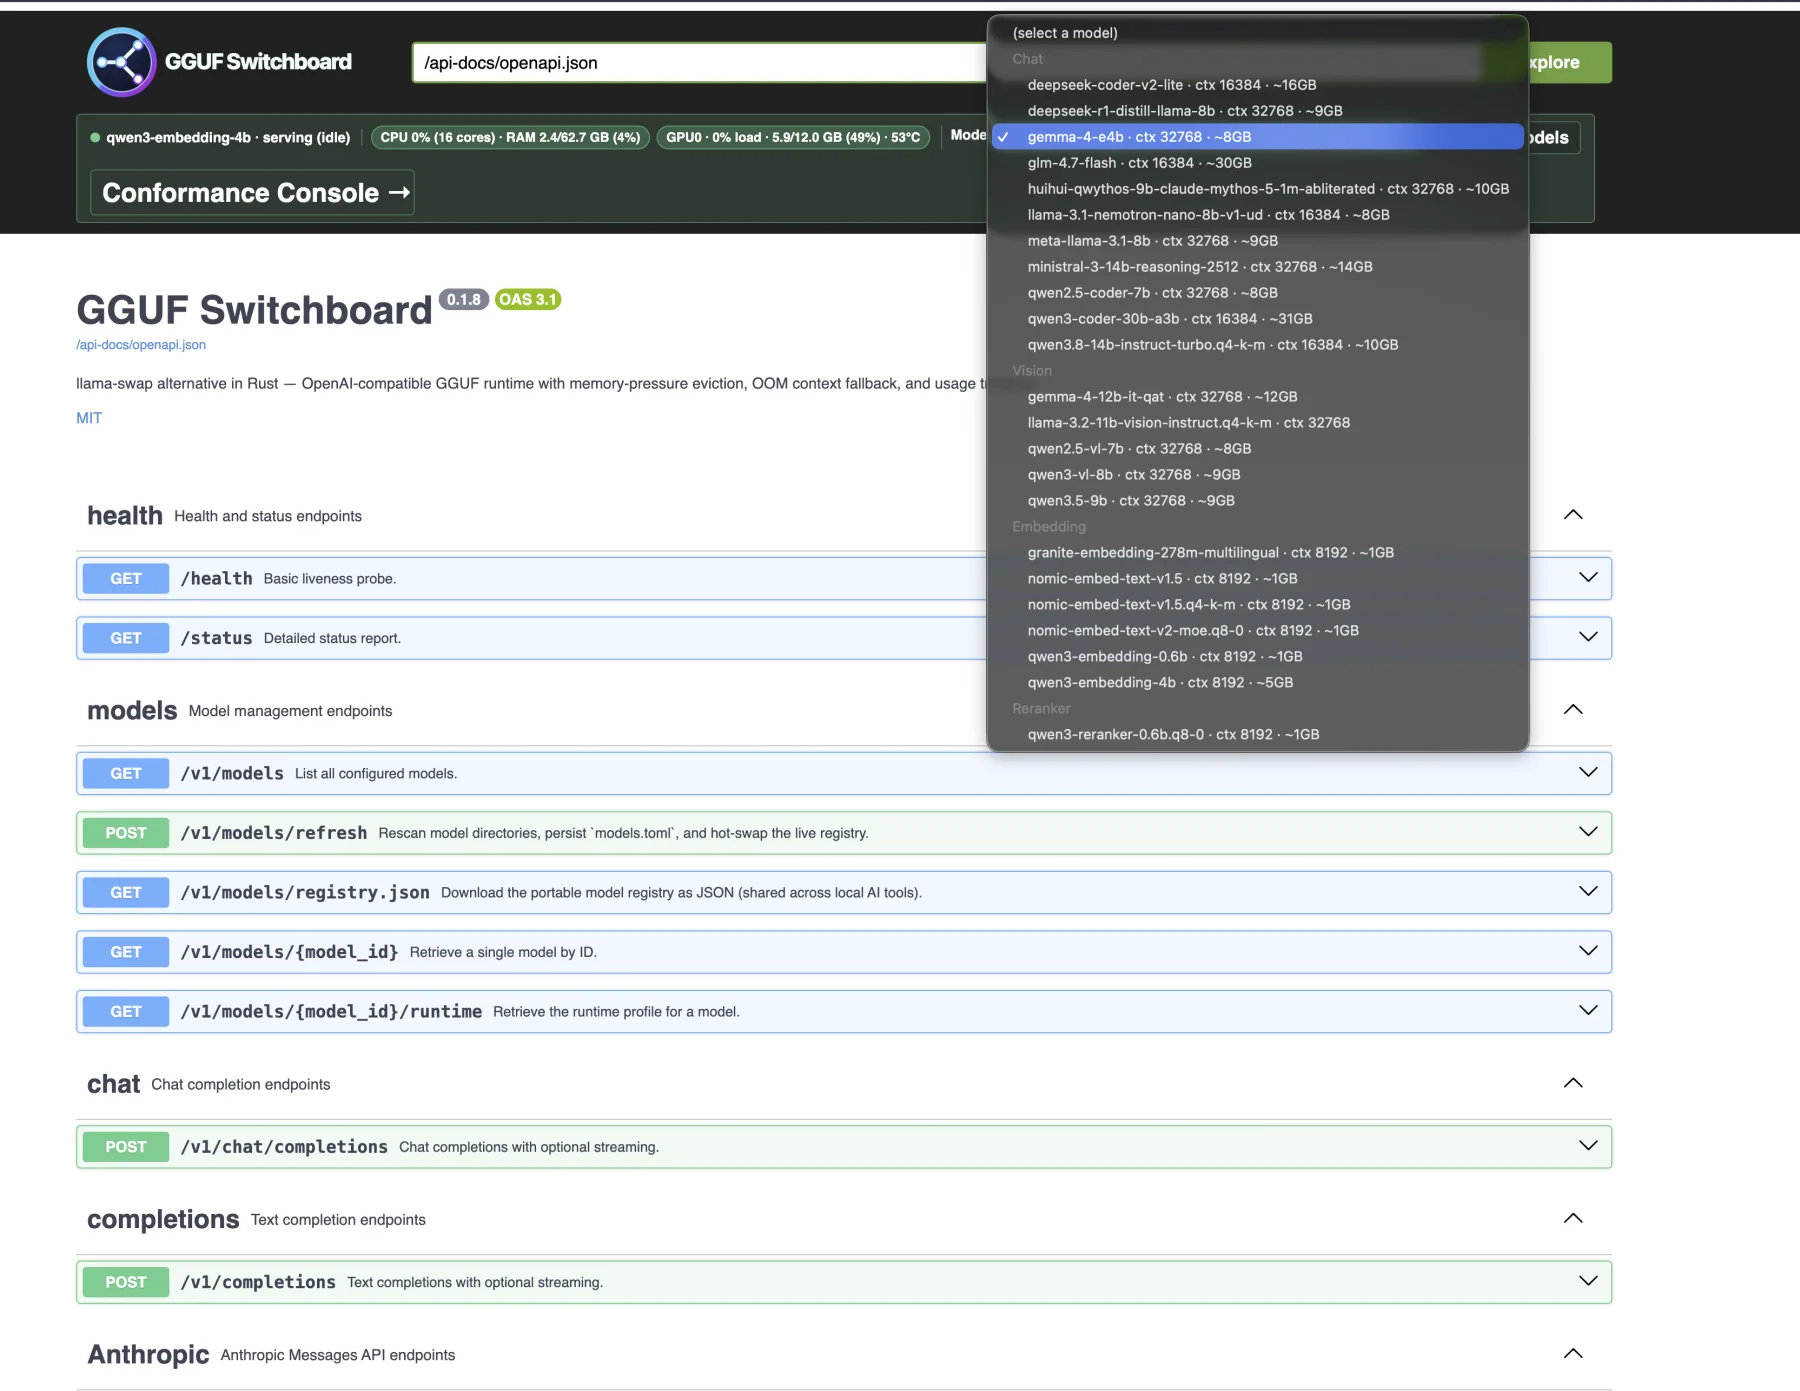Click the POST badge for /v1/models/refresh
Image resolution: width=1800 pixels, height=1391 pixels.
[126, 833]
